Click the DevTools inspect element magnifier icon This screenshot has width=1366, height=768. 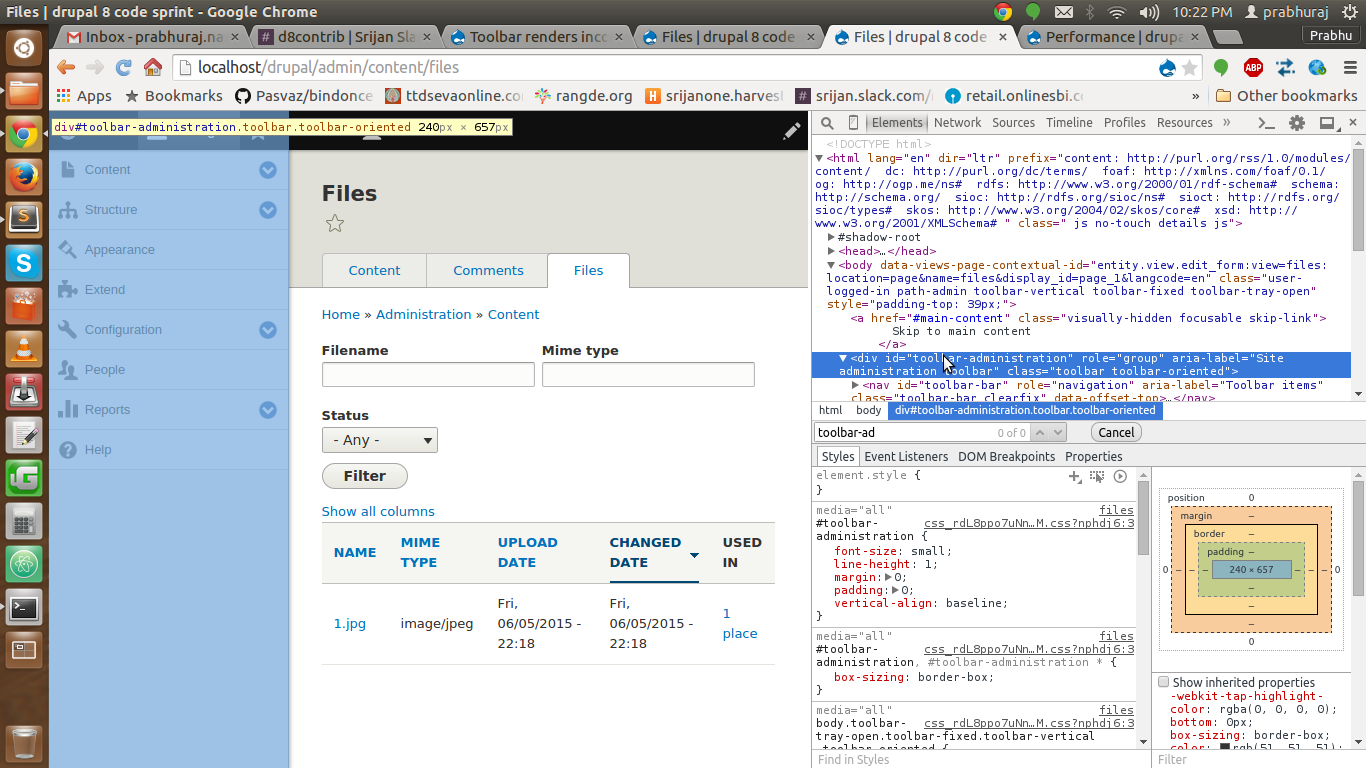[x=827, y=123]
